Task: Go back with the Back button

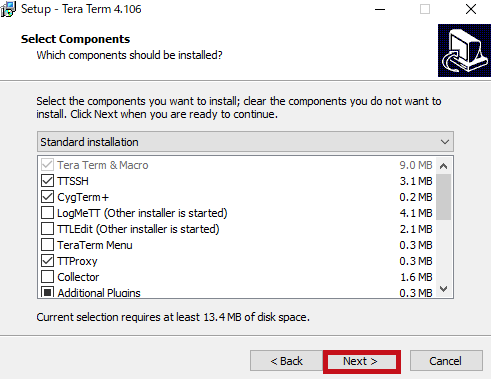Action: pyautogui.click(x=287, y=361)
